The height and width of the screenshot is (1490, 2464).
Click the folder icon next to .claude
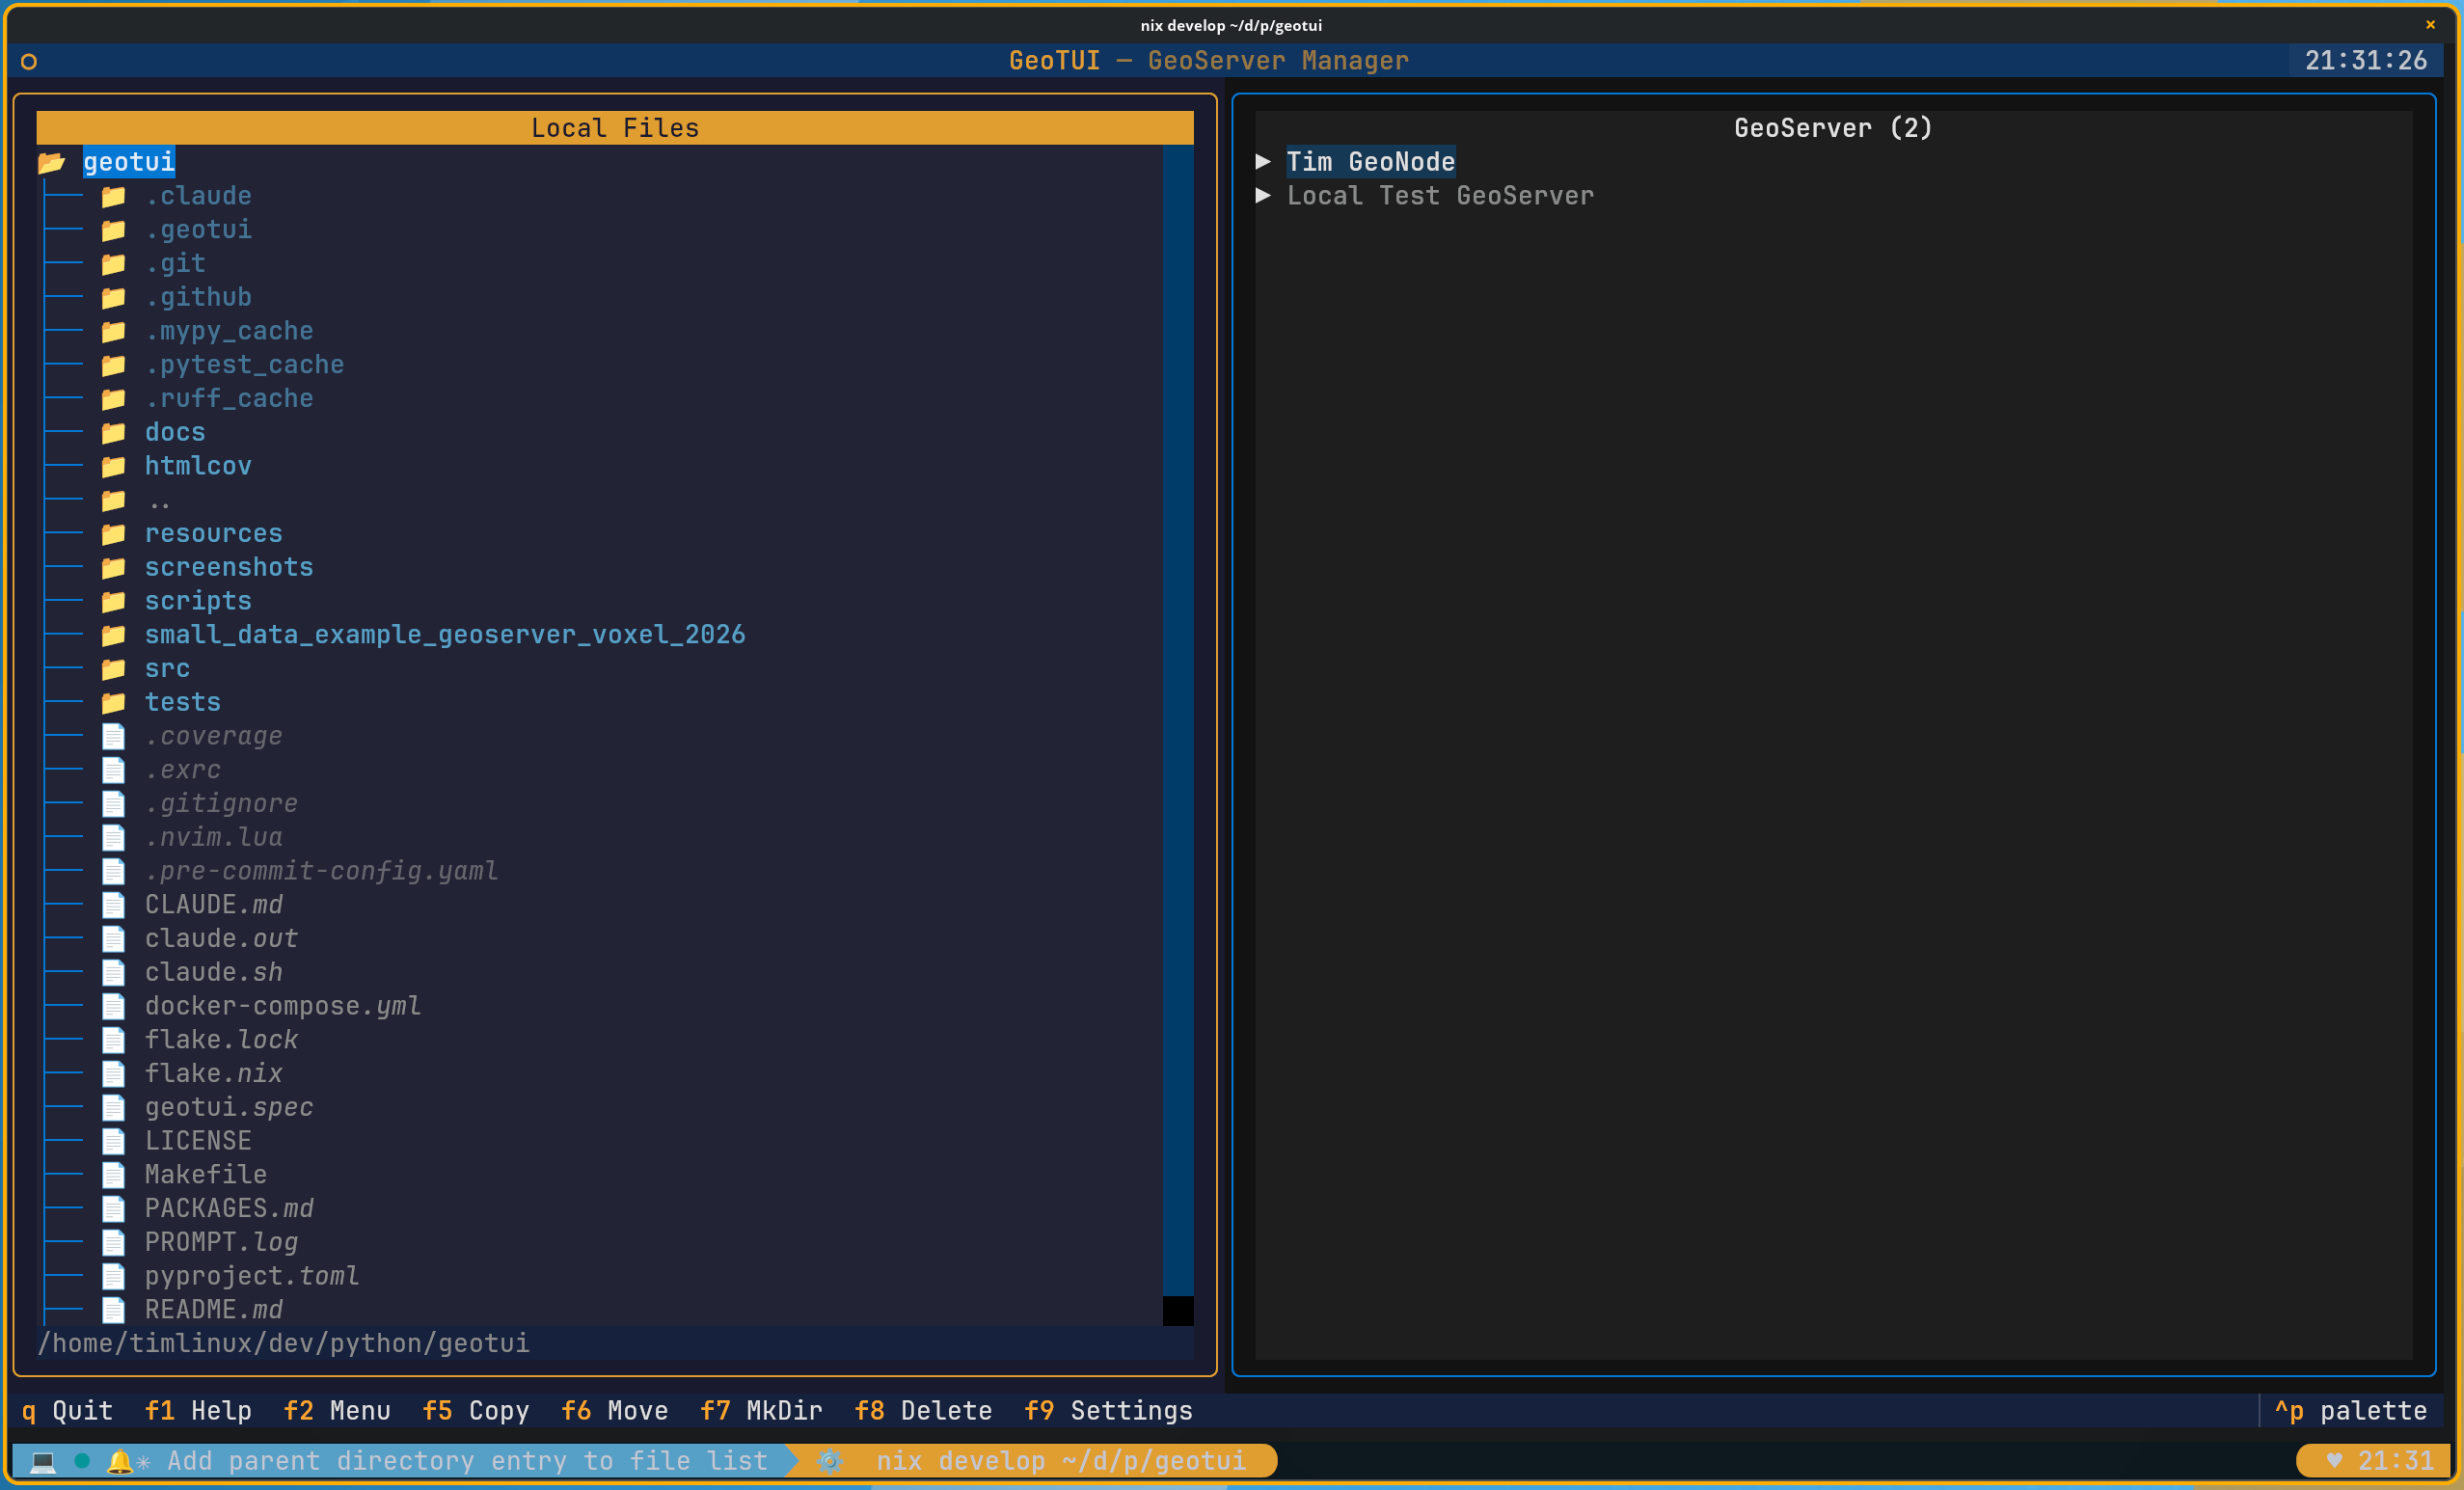tap(113, 196)
